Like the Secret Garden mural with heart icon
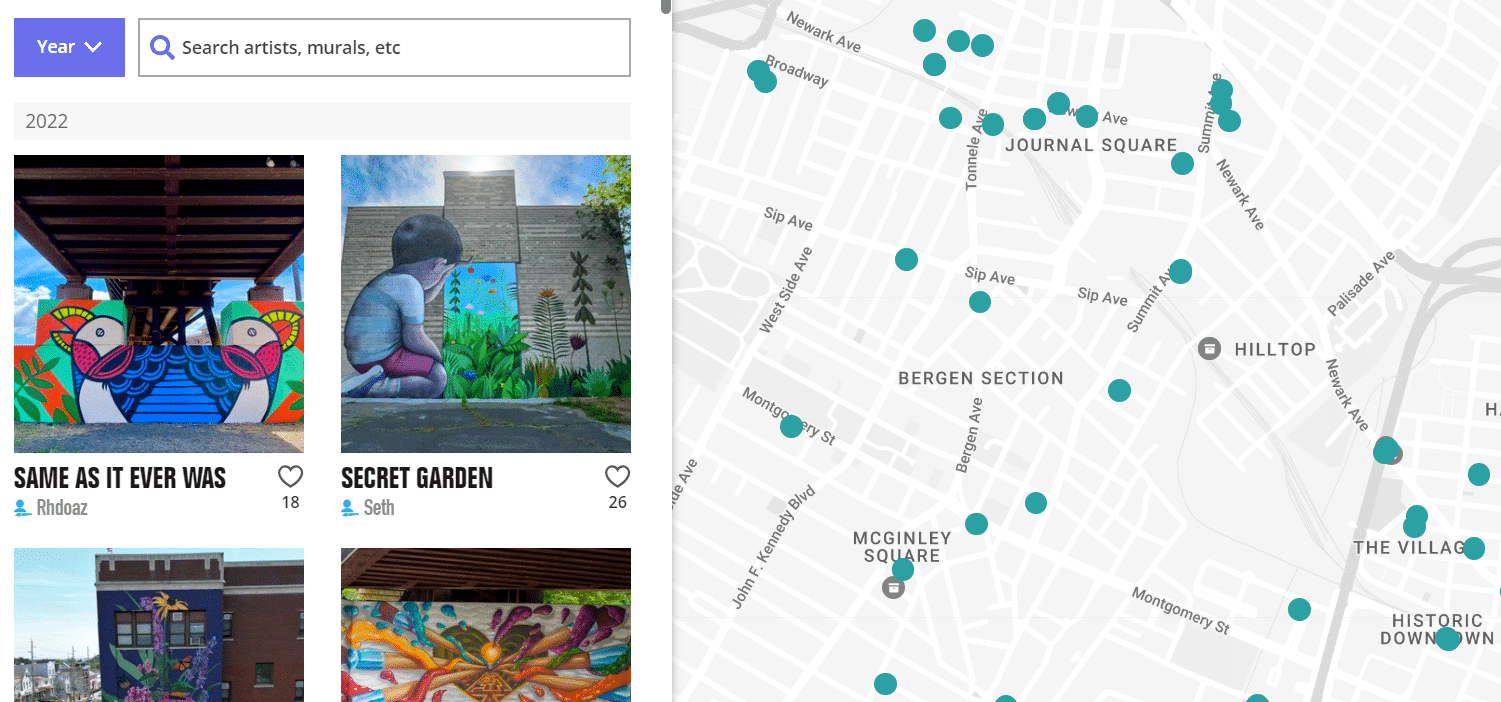This screenshot has height=702, width=1501. (x=618, y=476)
